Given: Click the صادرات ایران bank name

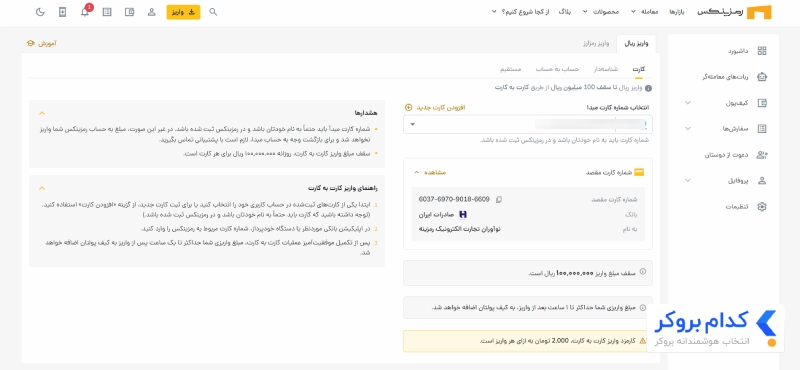Looking at the screenshot, I should (437, 214).
